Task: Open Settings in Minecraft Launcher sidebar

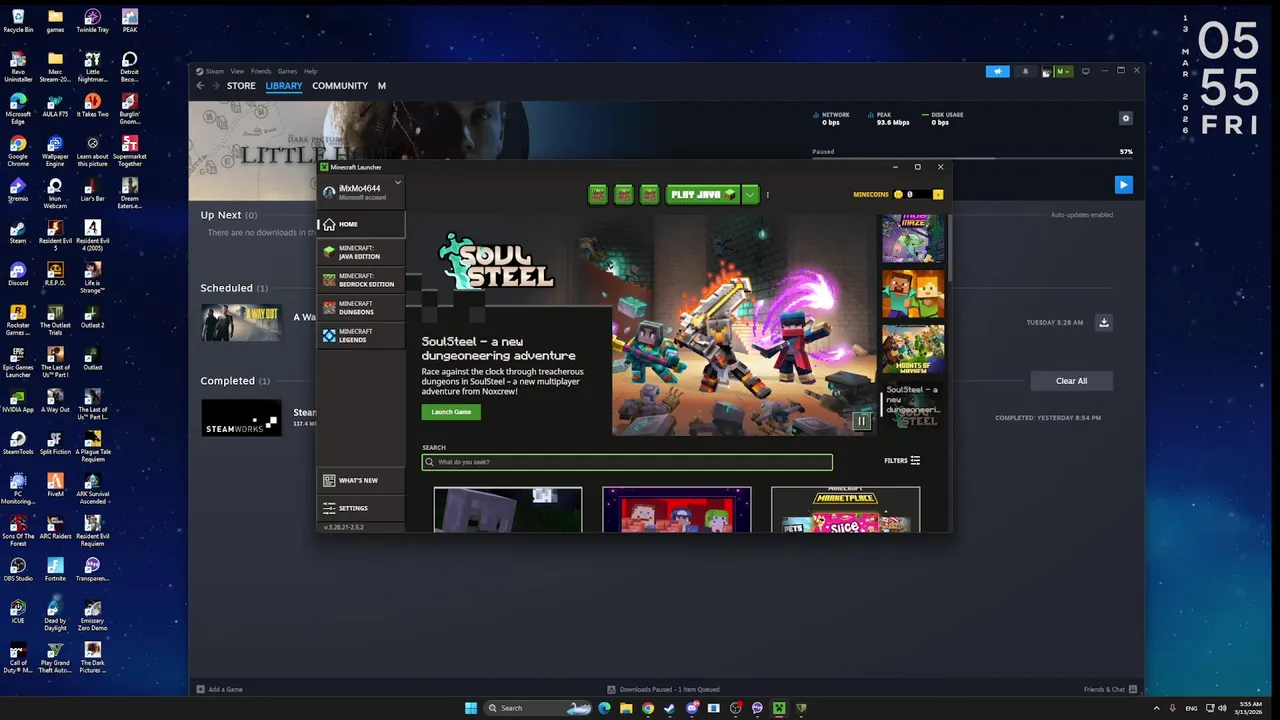Action: click(x=361, y=508)
